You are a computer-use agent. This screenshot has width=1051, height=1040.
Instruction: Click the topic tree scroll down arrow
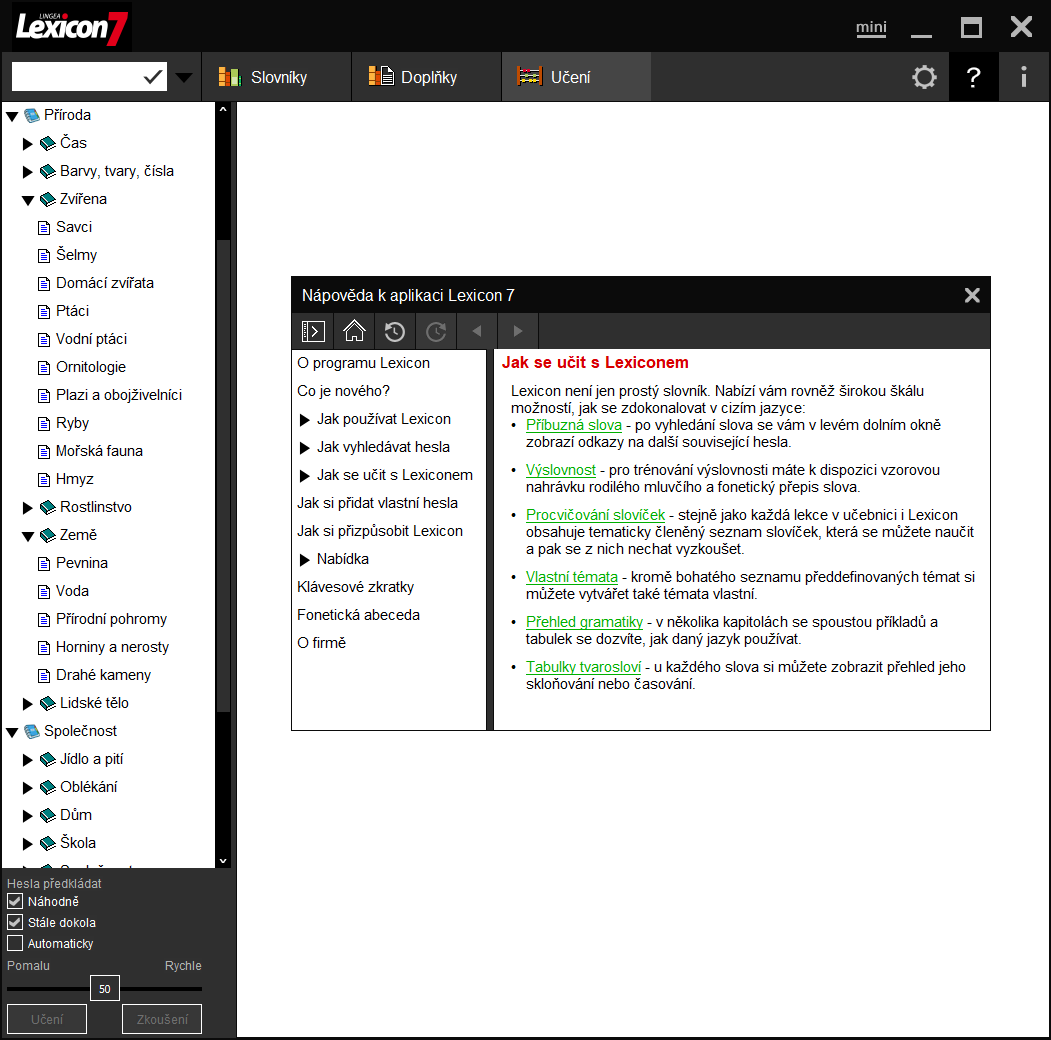[x=223, y=860]
